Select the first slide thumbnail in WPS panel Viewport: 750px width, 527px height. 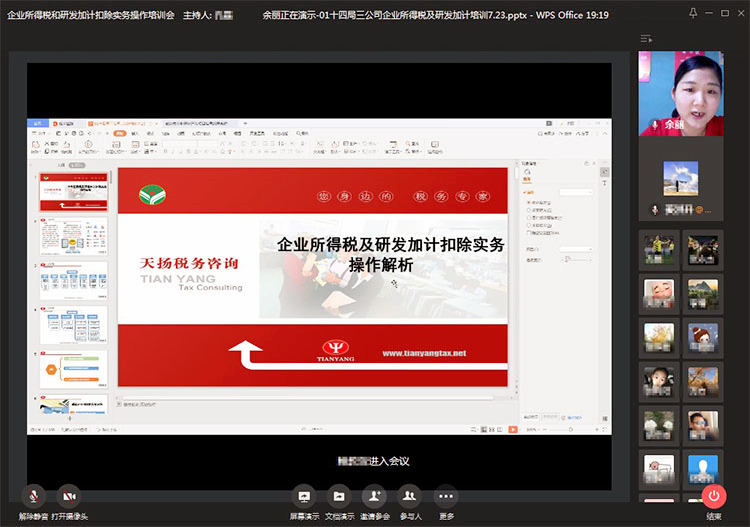pos(73,191)
